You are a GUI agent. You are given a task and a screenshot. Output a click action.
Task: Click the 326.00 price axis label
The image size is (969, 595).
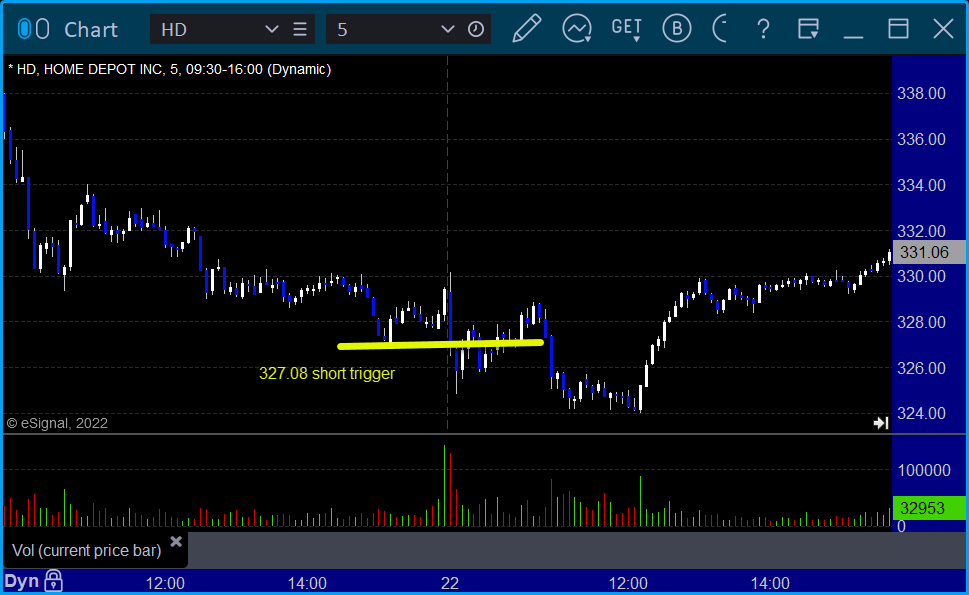[921, 368]
